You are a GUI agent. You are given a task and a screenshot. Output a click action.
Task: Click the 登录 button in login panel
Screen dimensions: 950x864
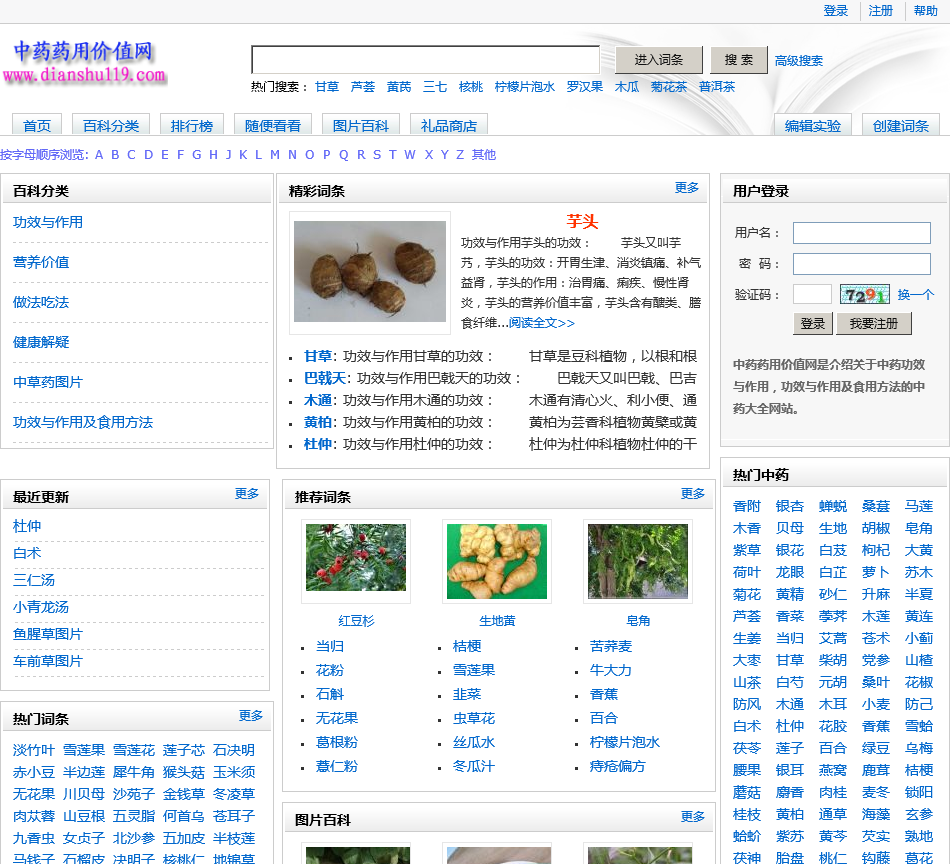(x=812, y=324)
